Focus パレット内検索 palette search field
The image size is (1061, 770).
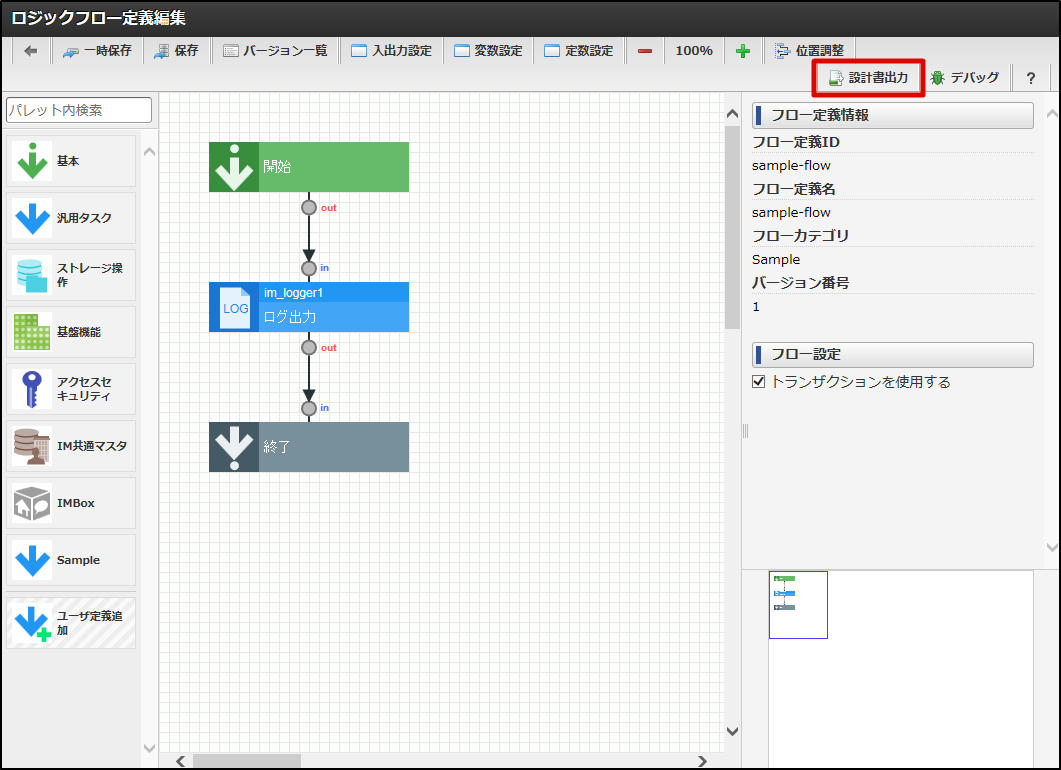point(78,110)
